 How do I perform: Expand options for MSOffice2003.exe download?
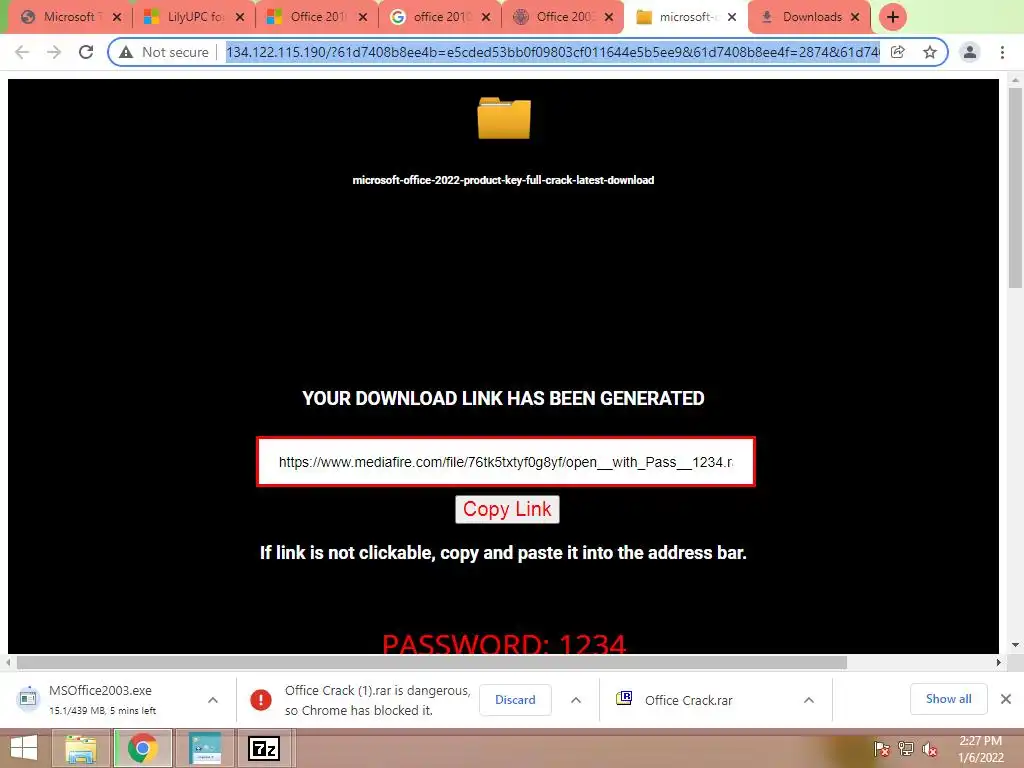tap(213, 700)
